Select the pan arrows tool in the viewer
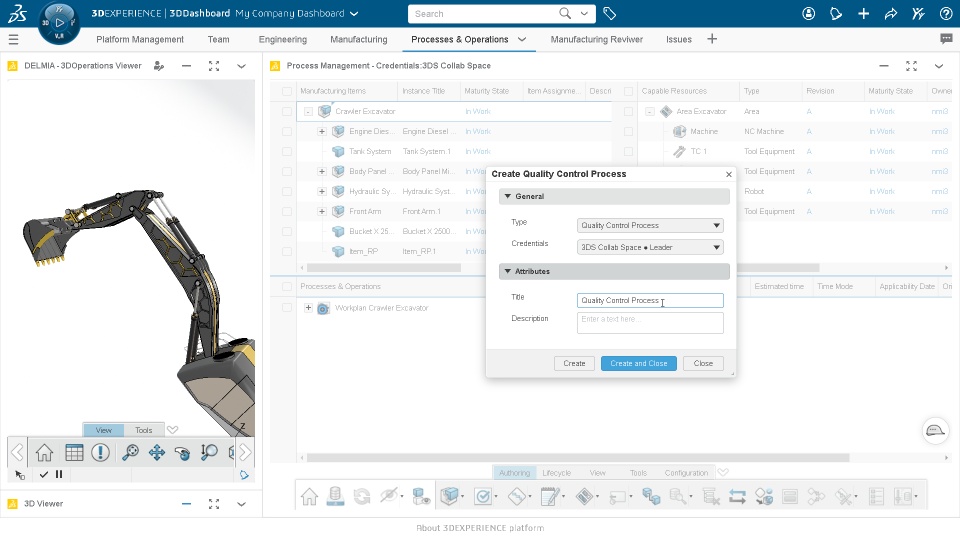Image resolution: width=960 pixels, height=540 pixels. point(157,452)
